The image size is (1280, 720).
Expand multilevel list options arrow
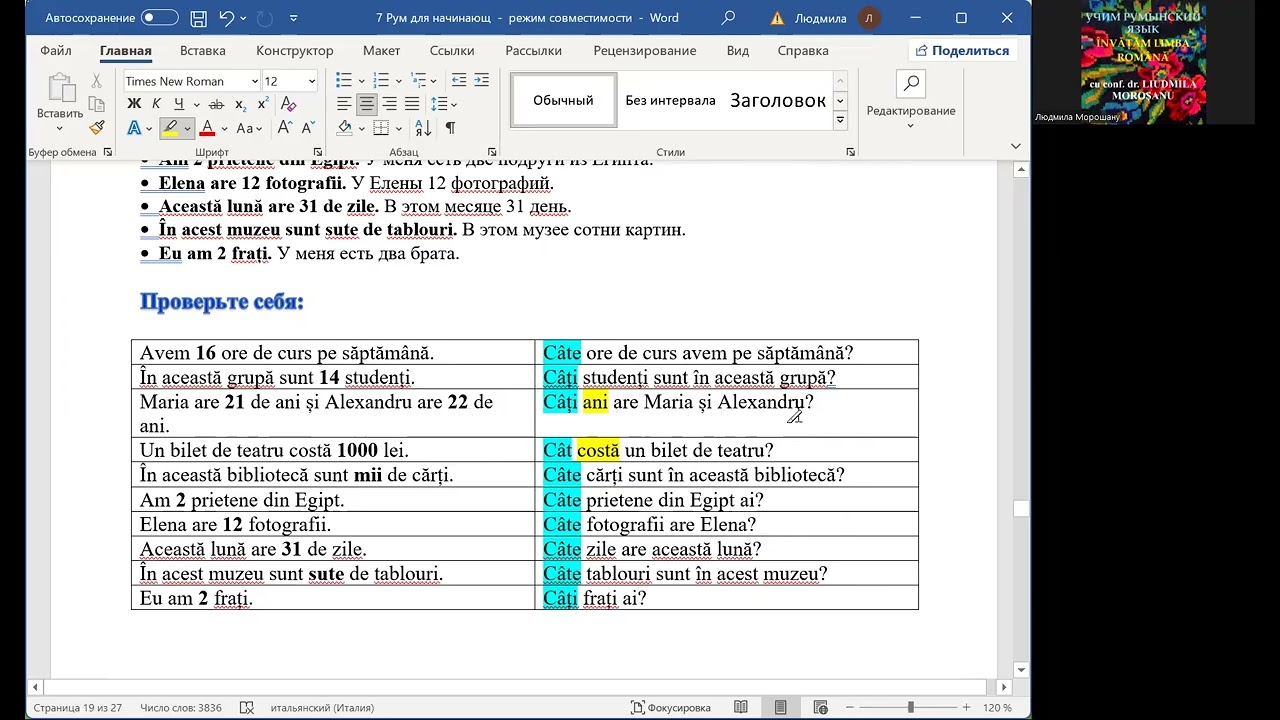pyautogui.click(x=433, y=81)
